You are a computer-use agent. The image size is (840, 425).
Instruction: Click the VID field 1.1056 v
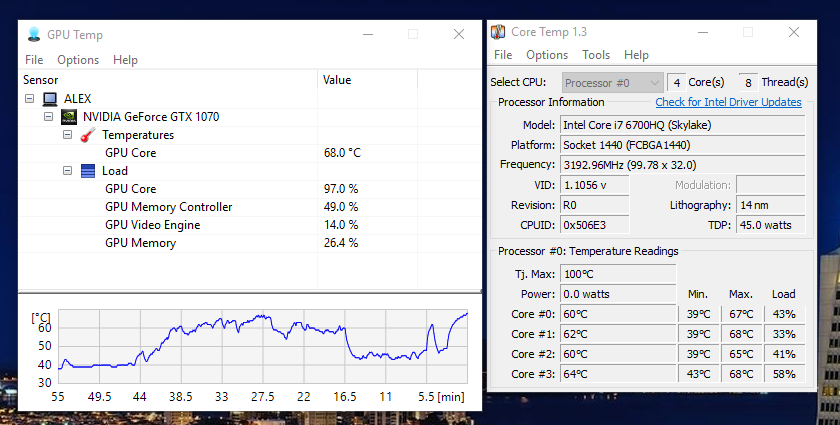tap(595, 185)
